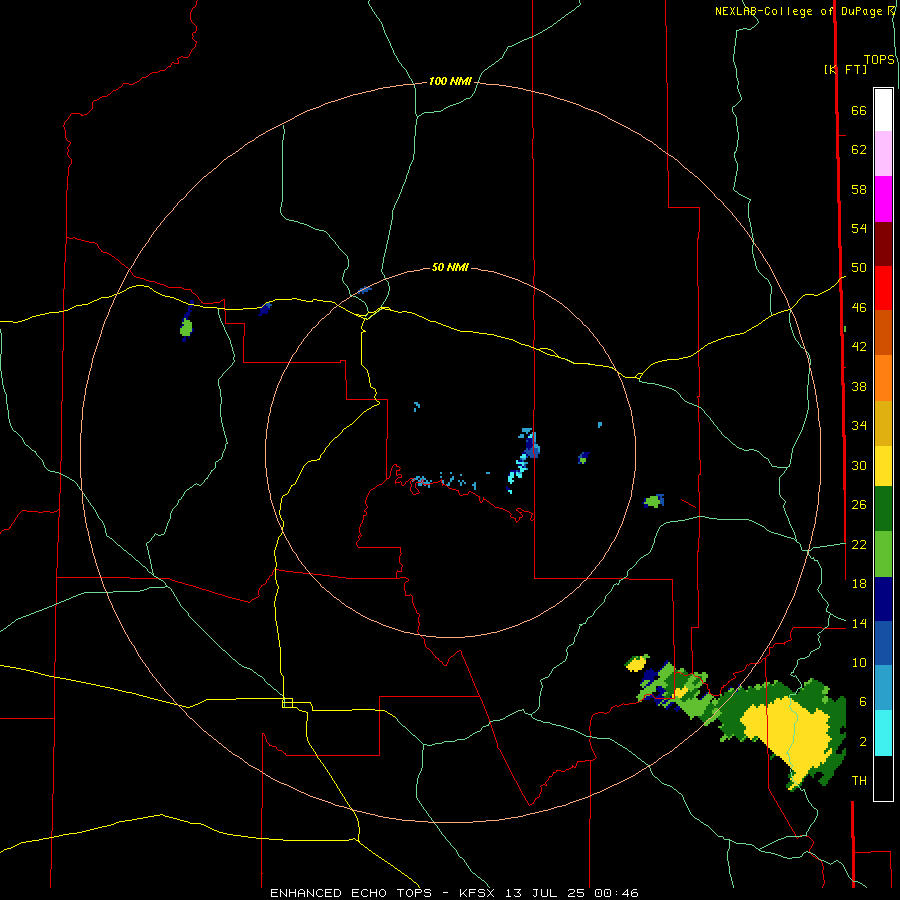This screenshot has width=900, height=900.
Task: Click the 10 value on the scale
Action: [859, 662]
